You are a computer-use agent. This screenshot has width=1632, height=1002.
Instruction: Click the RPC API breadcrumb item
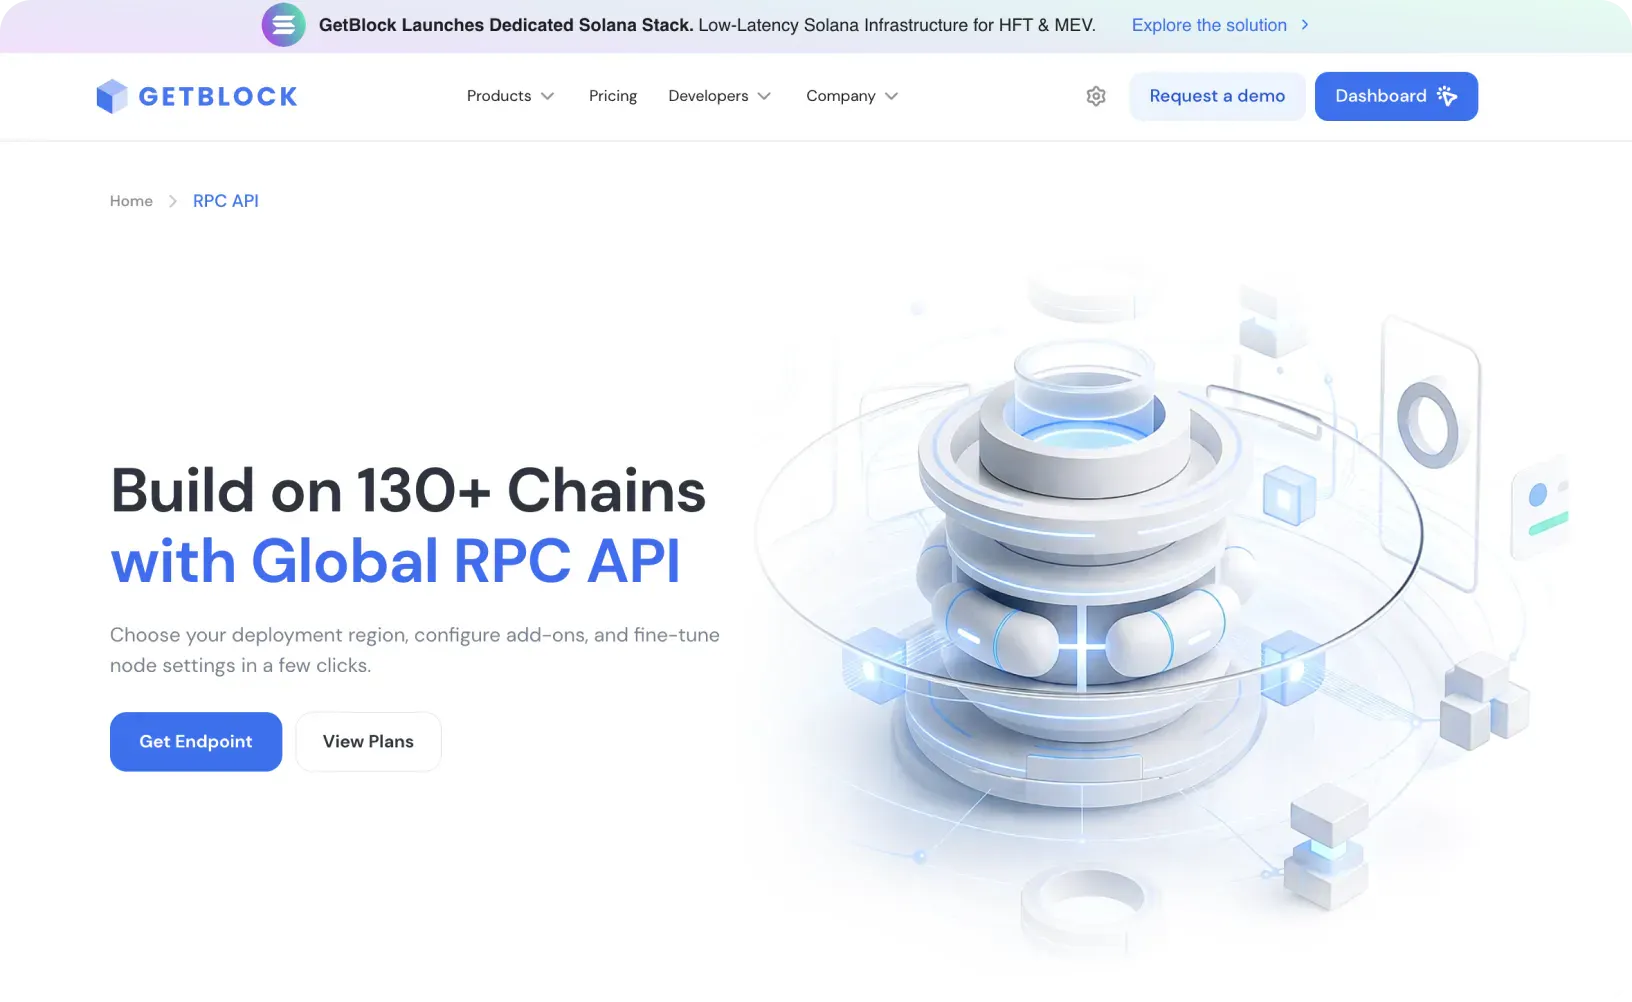coord(225,201)
